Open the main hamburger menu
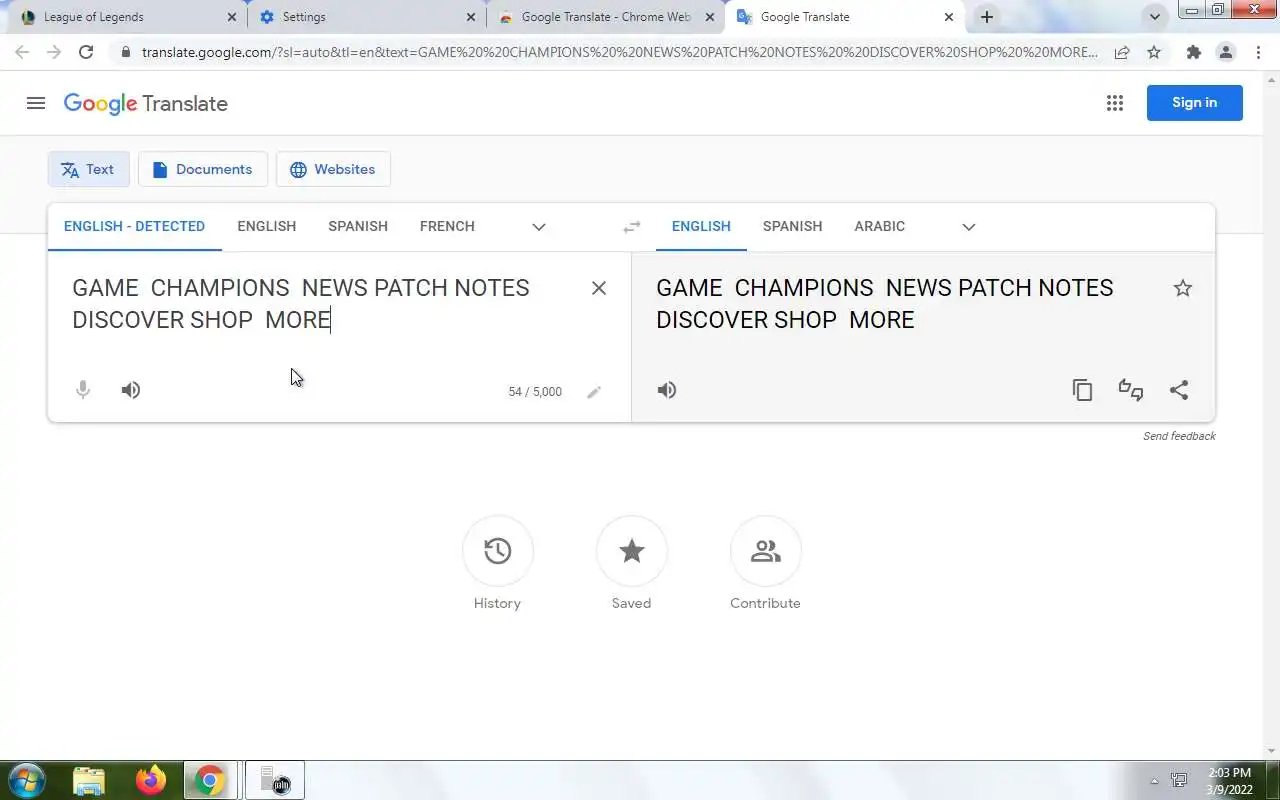This screenshot has width=1280, height=800. 36,103
